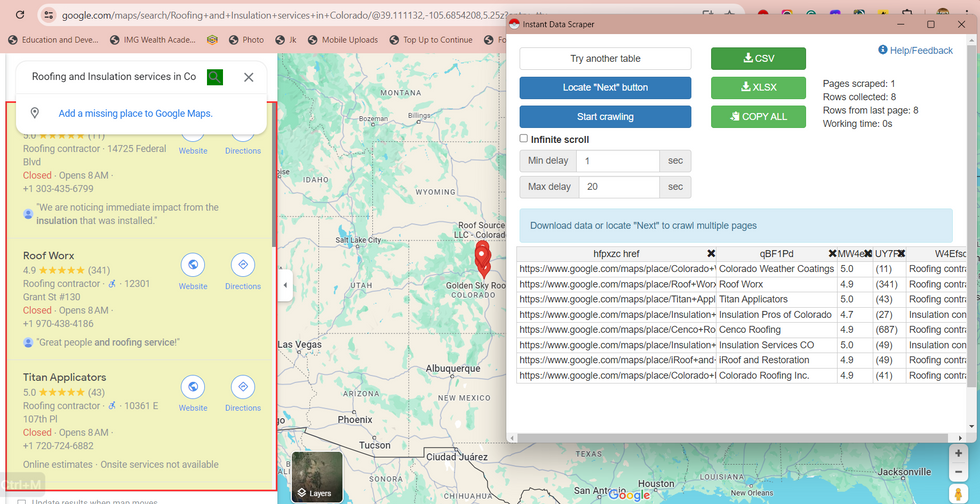Open the Photo bookmark
980x504 pixels.
(246, 39)
